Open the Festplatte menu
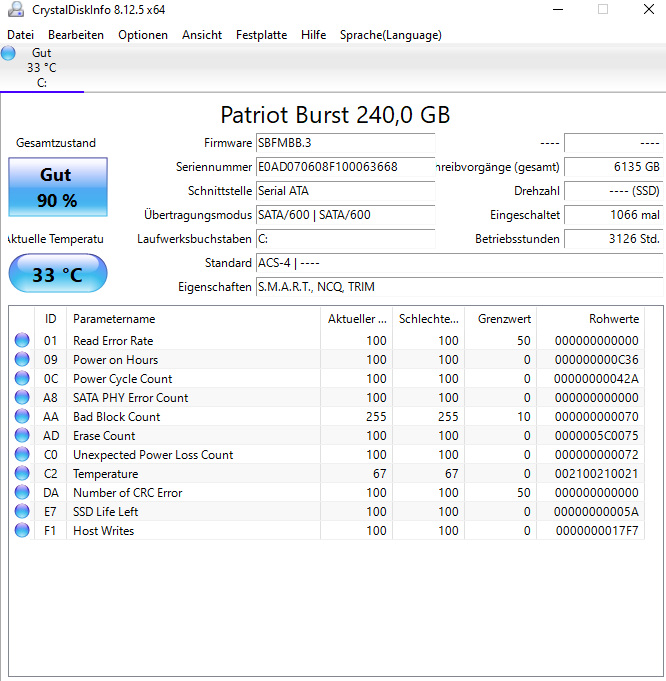 click(262, 35)
